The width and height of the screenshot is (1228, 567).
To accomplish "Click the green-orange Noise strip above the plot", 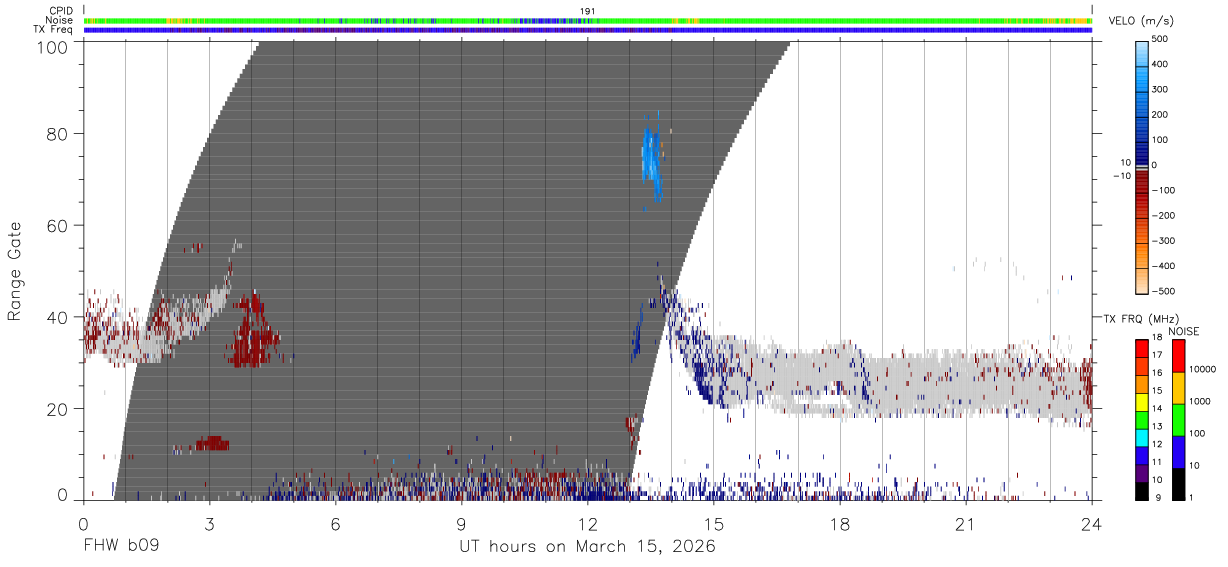I will point(588,20).
